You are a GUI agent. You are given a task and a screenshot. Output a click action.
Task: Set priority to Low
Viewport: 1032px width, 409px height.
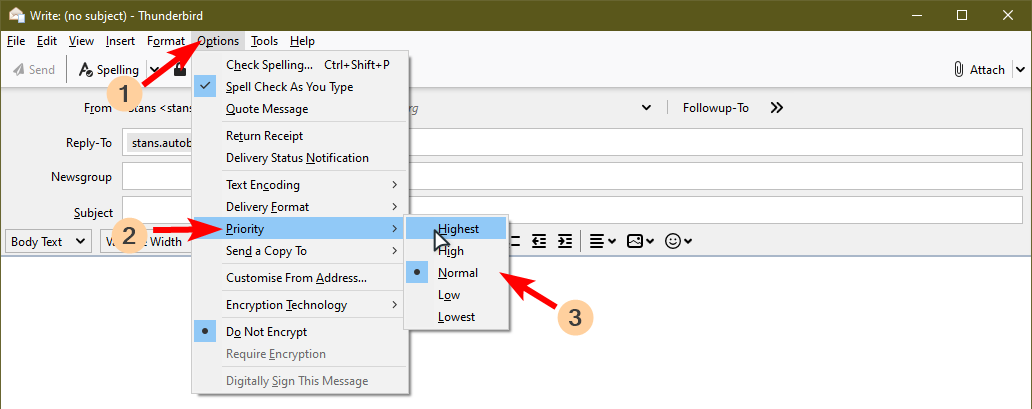point(455,295)
